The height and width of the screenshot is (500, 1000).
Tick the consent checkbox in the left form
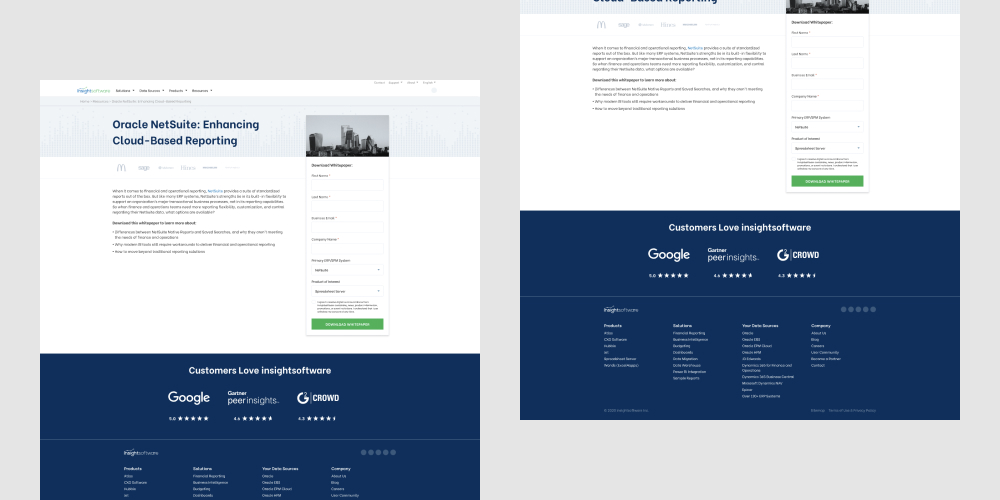coord(315,302)
